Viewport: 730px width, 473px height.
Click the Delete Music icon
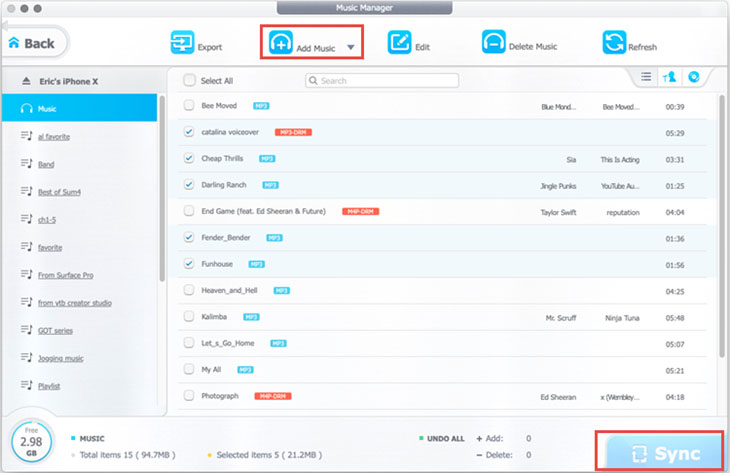493,42
